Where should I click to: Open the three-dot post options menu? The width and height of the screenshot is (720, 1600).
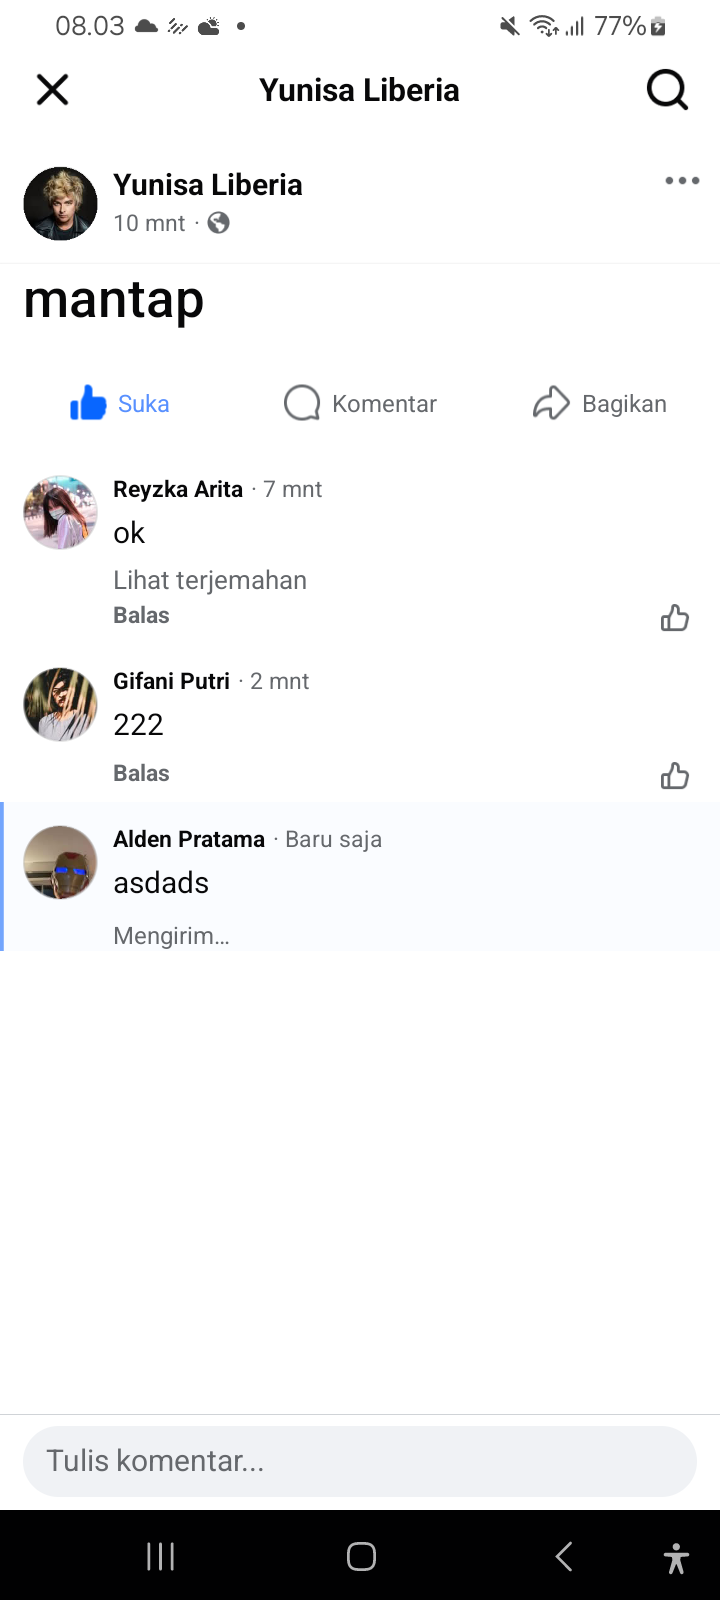pyautogui.click(x=682, y=181)
